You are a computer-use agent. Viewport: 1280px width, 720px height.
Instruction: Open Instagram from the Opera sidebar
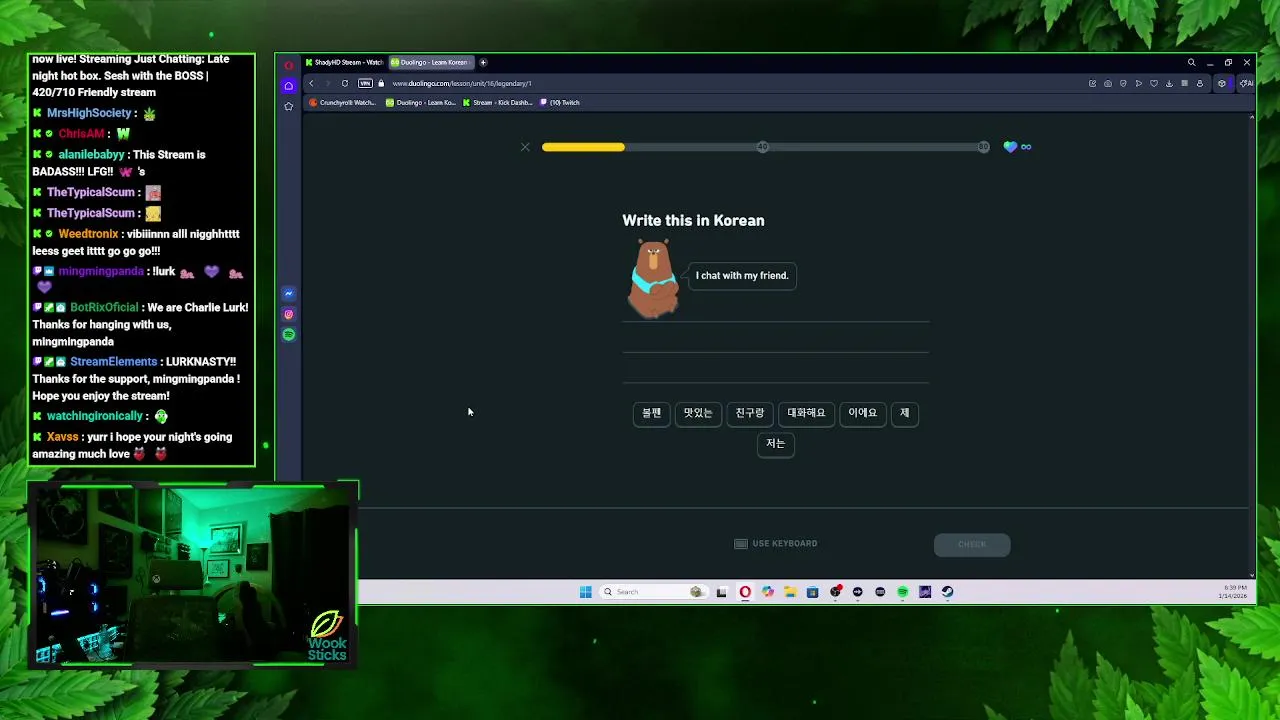289,314
